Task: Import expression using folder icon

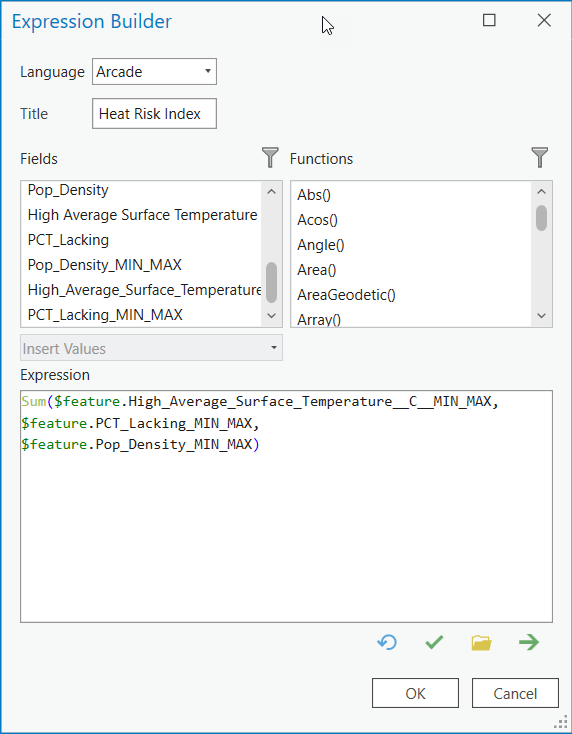Action: click(x=481, y=643)
